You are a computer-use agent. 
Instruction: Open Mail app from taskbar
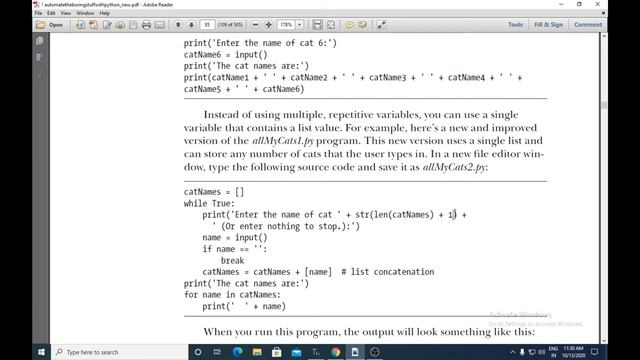(296, 352)
